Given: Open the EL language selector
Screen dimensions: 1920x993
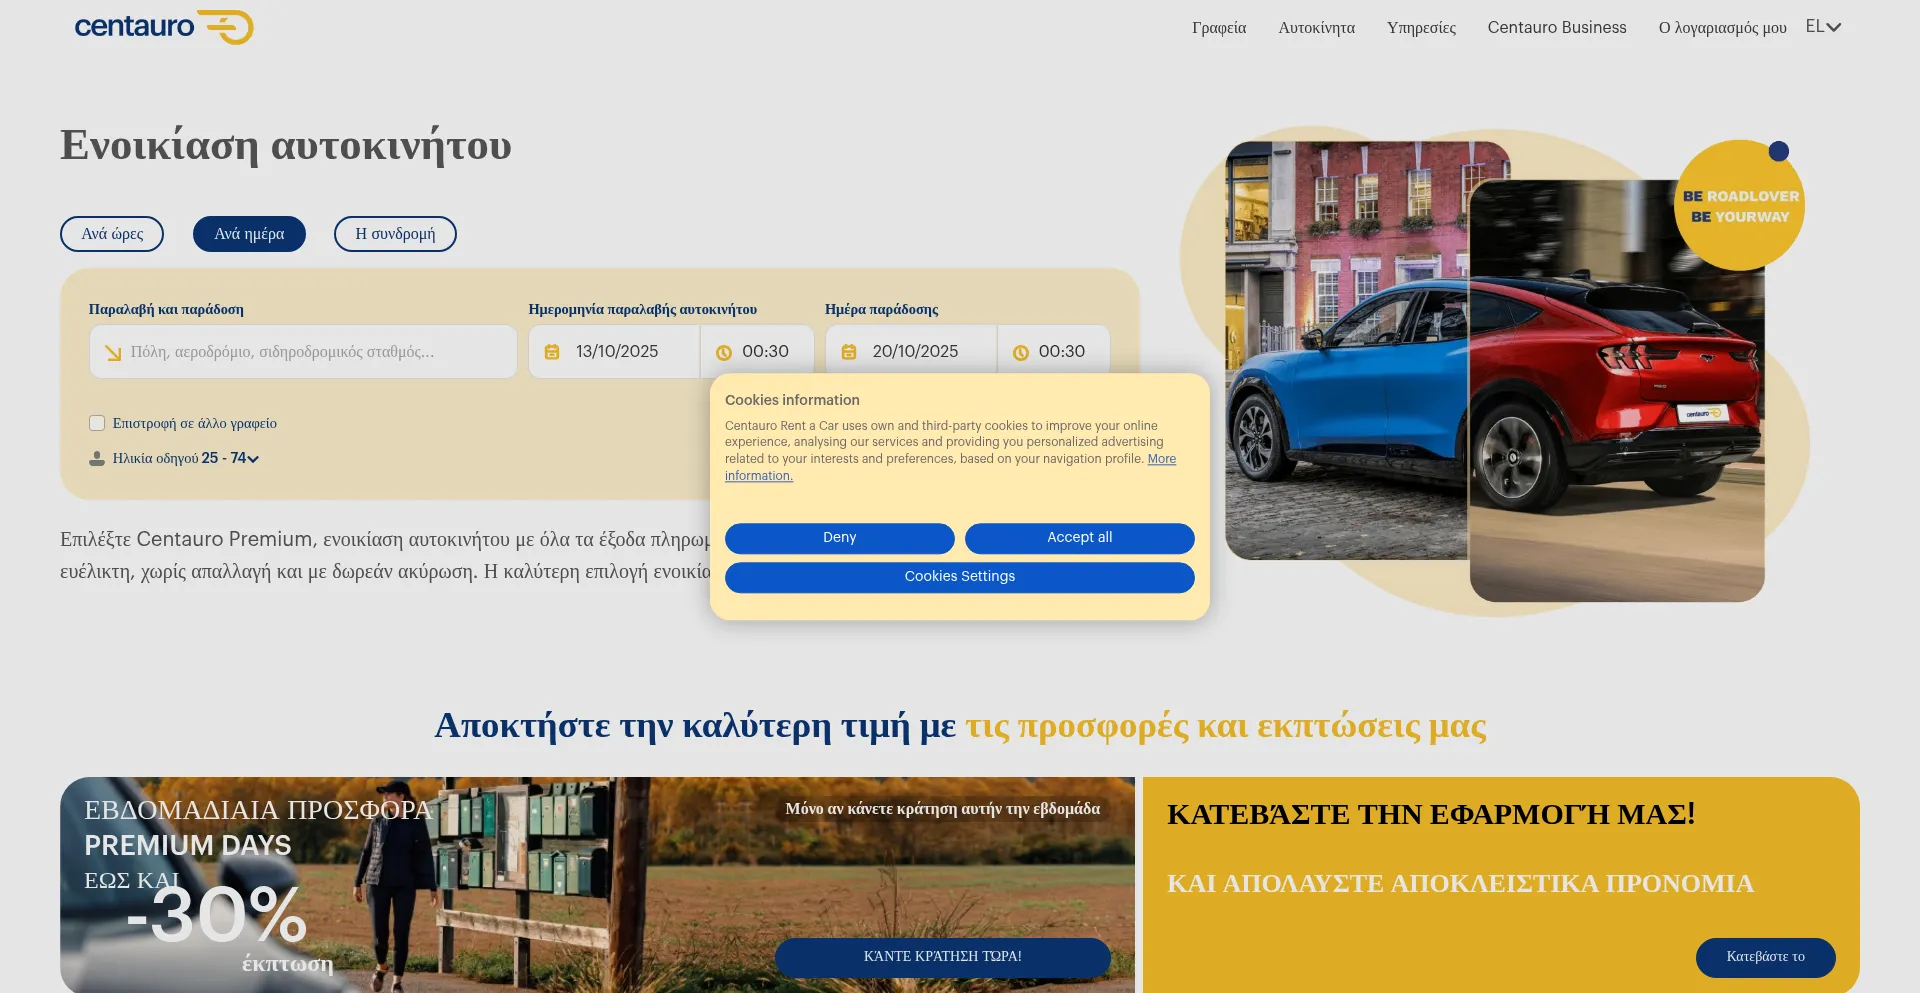Looking at the screenshot, I should point(1823,27).
